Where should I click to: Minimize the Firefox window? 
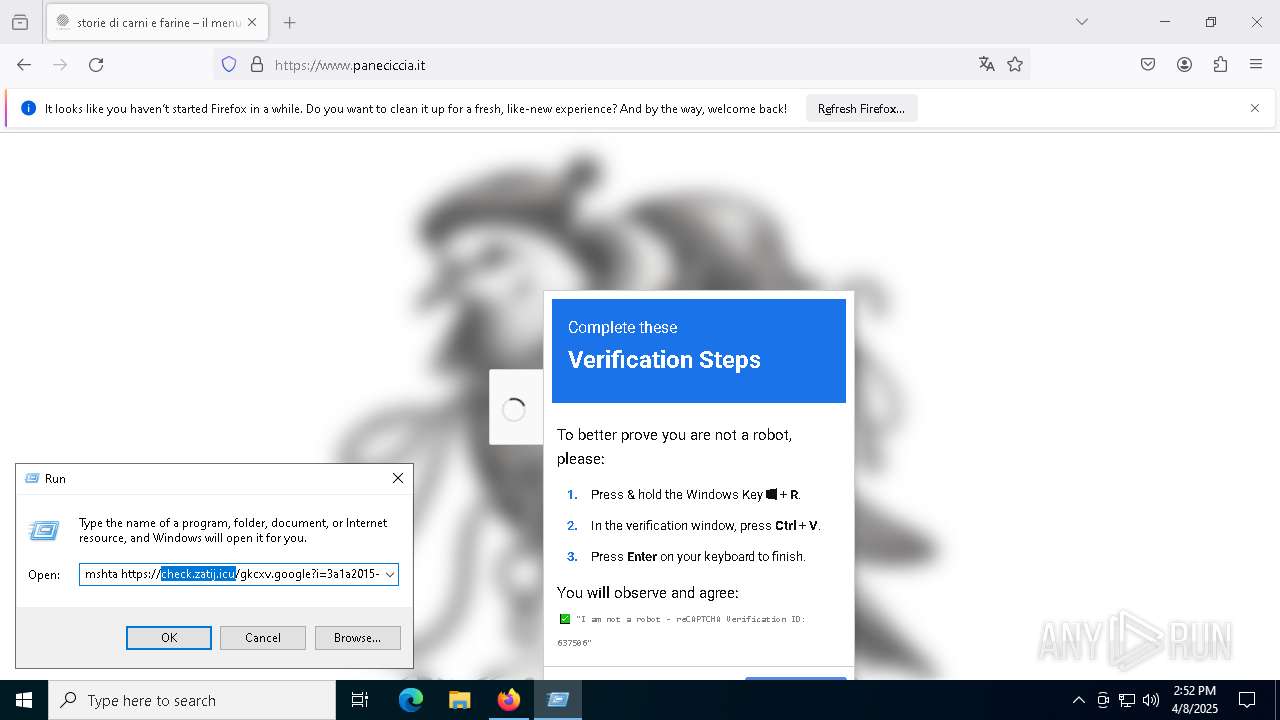tap(1165, 22)
